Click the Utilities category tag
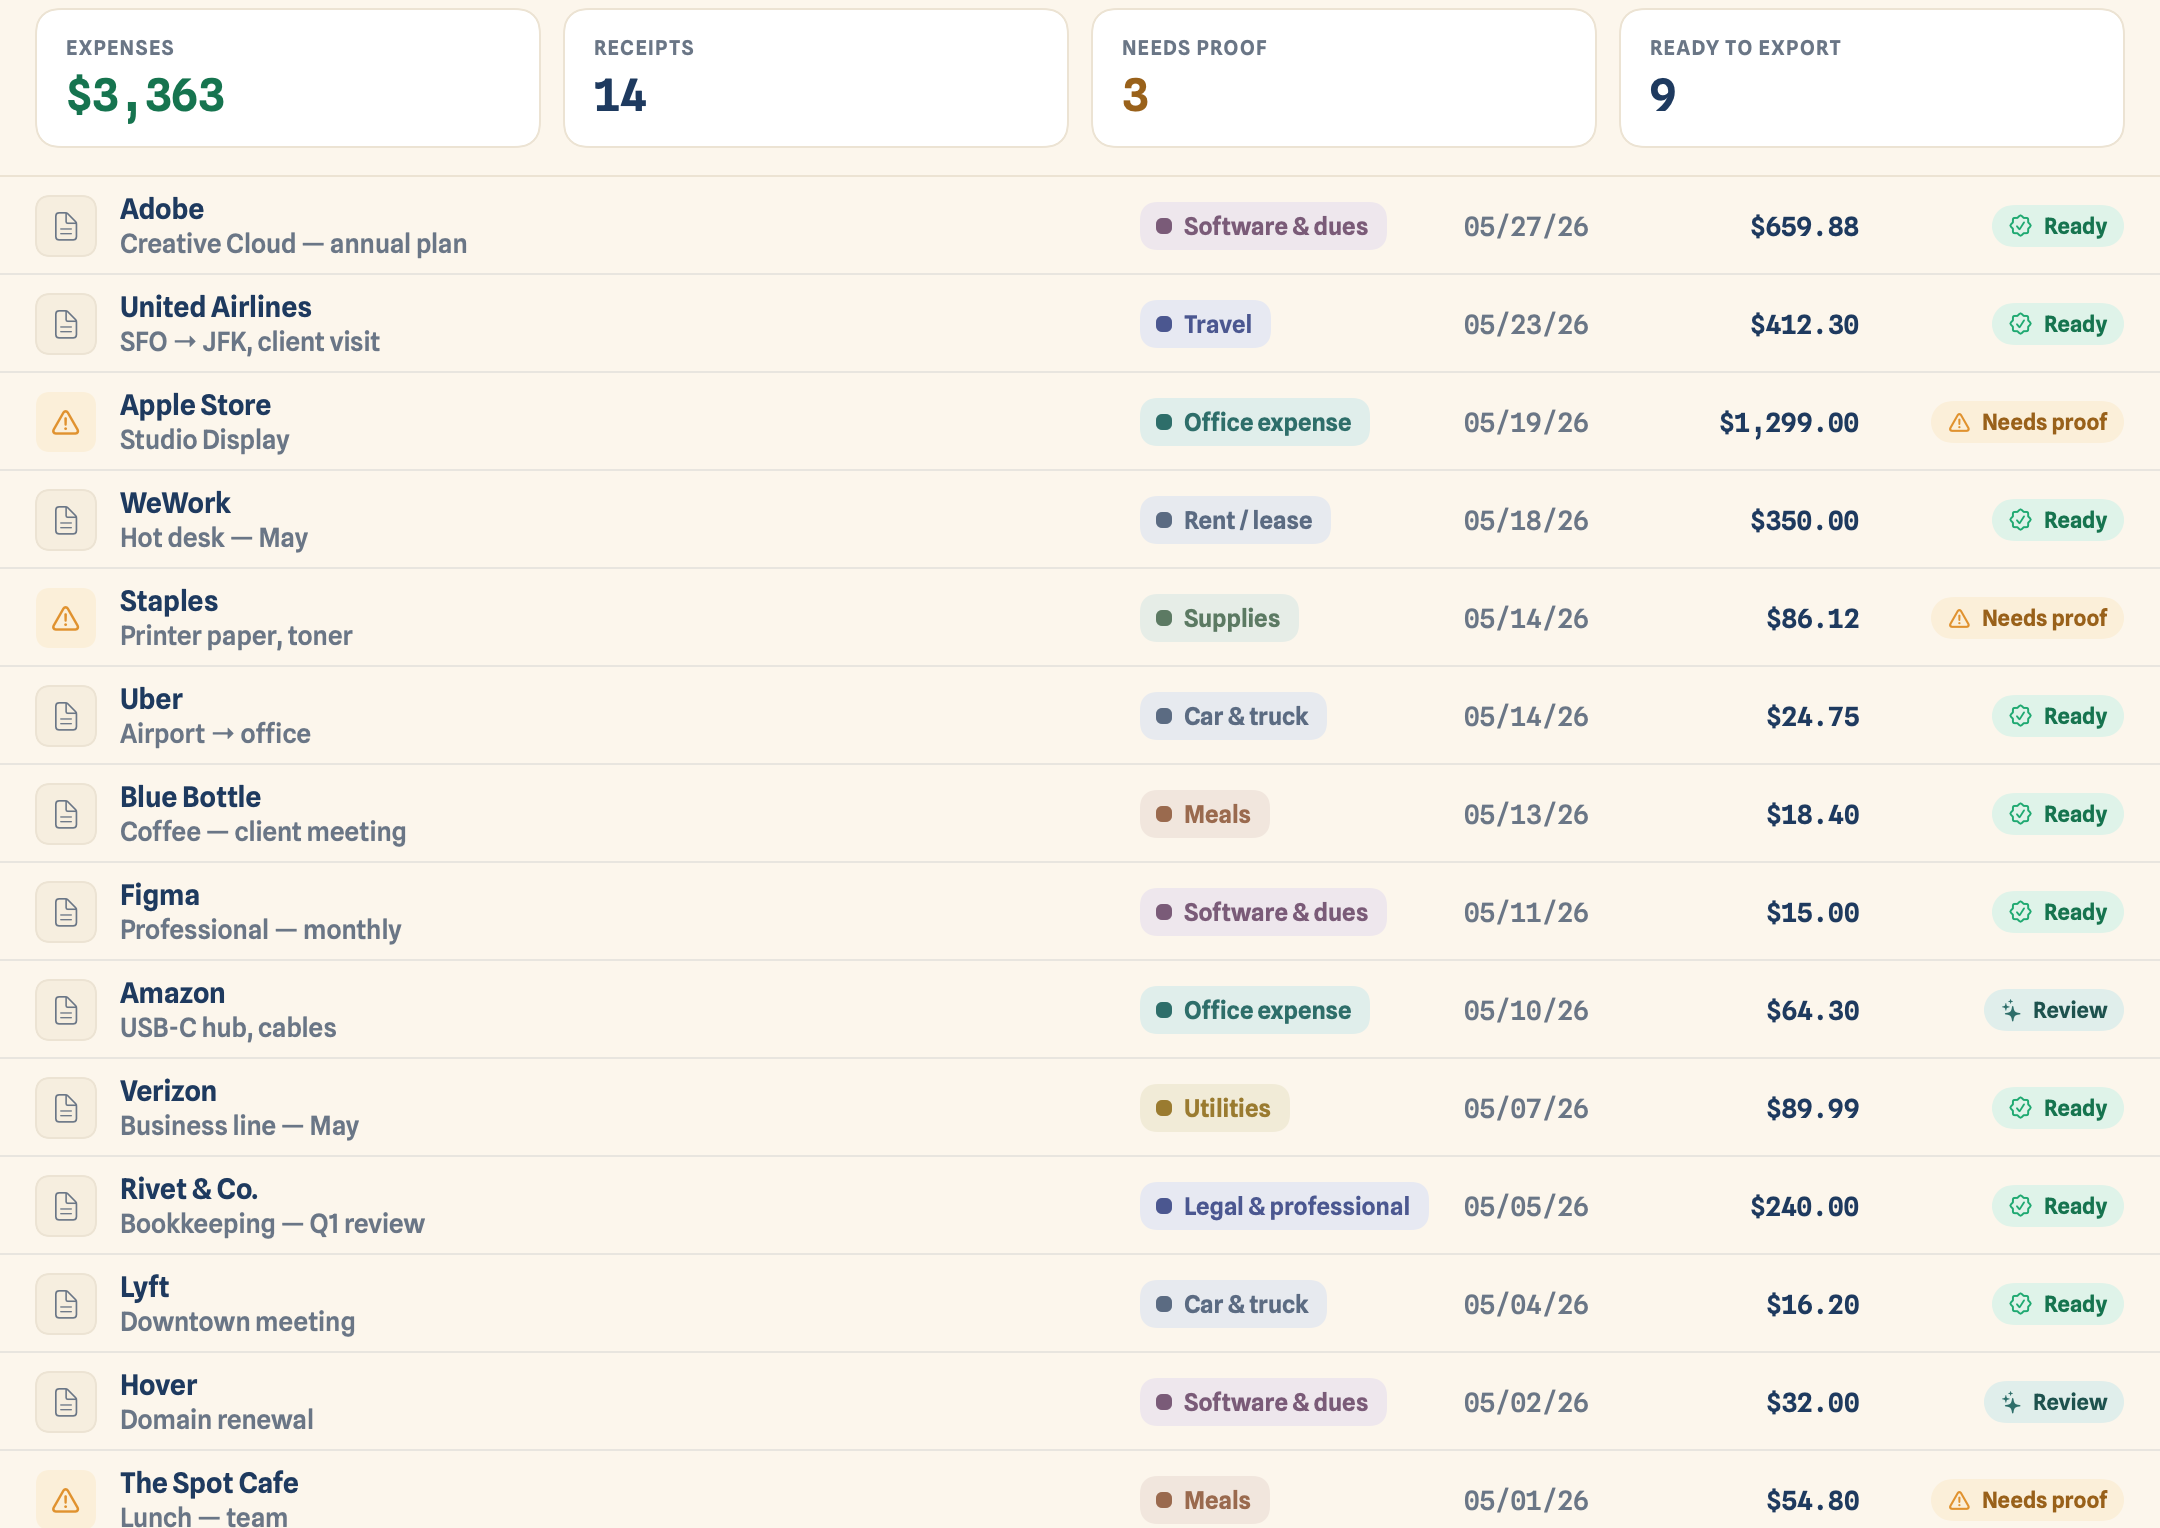Screen dimensions: 2160x1528 1215,1108
